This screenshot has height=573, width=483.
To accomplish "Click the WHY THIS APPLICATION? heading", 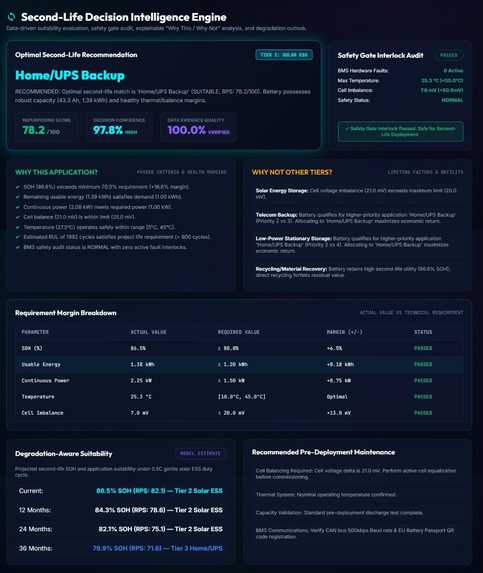I will click(x=56, y=172).
